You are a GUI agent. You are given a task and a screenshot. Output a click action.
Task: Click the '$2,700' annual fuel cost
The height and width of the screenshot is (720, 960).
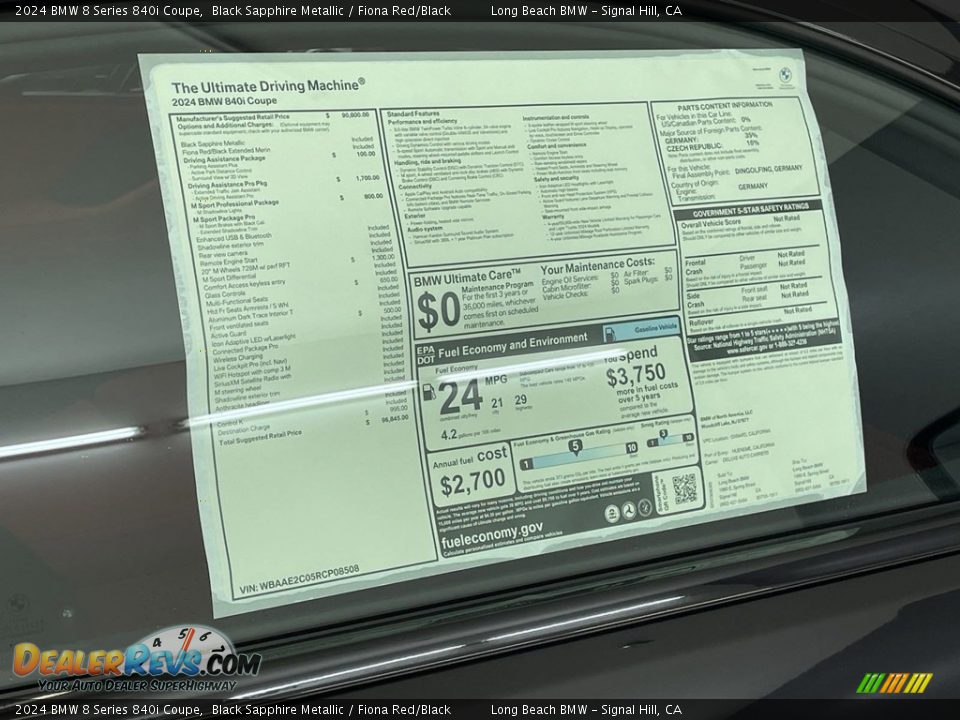(x=473, y=482)
